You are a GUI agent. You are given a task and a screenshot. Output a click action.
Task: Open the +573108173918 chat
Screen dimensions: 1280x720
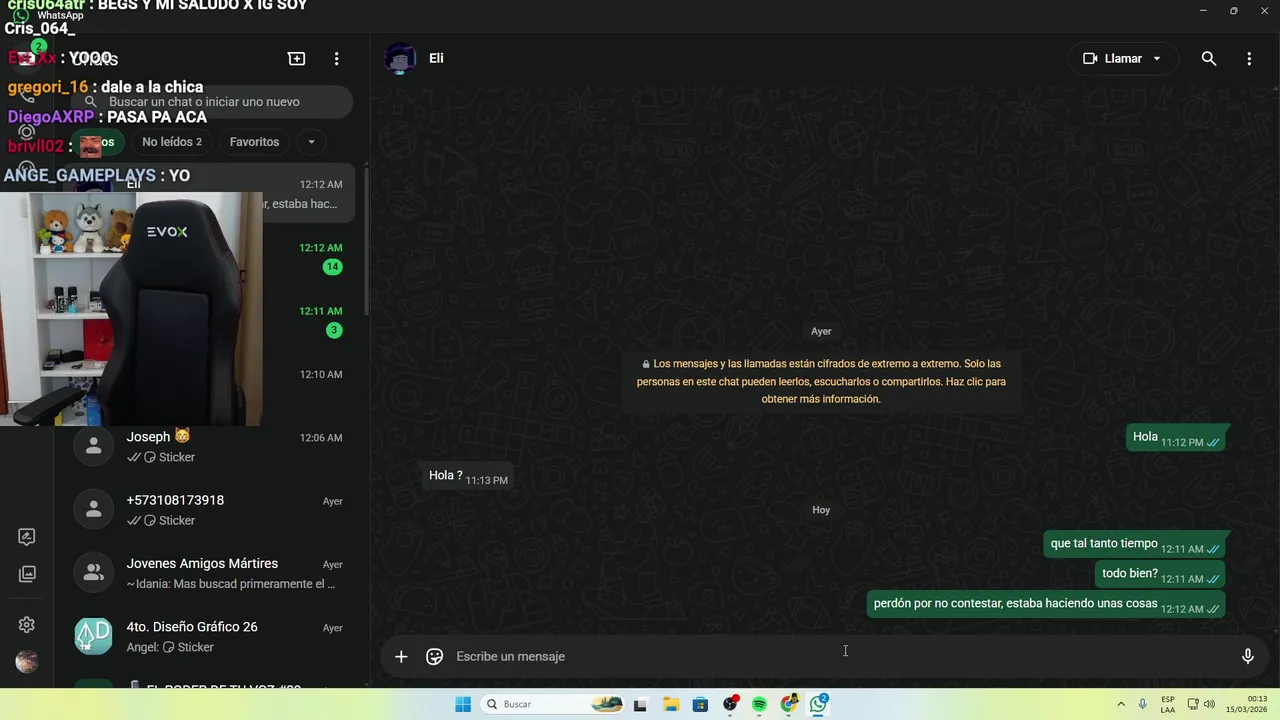(210, 510)
